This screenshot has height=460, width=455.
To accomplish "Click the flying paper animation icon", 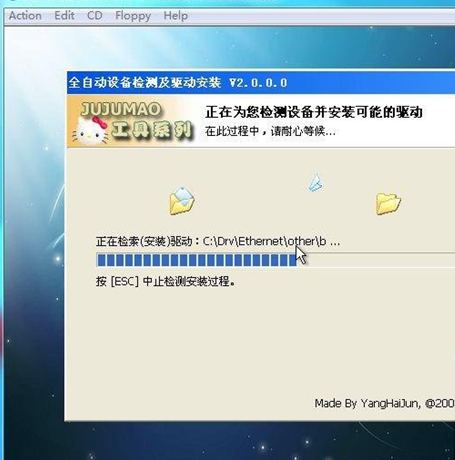I will (315, 183).
